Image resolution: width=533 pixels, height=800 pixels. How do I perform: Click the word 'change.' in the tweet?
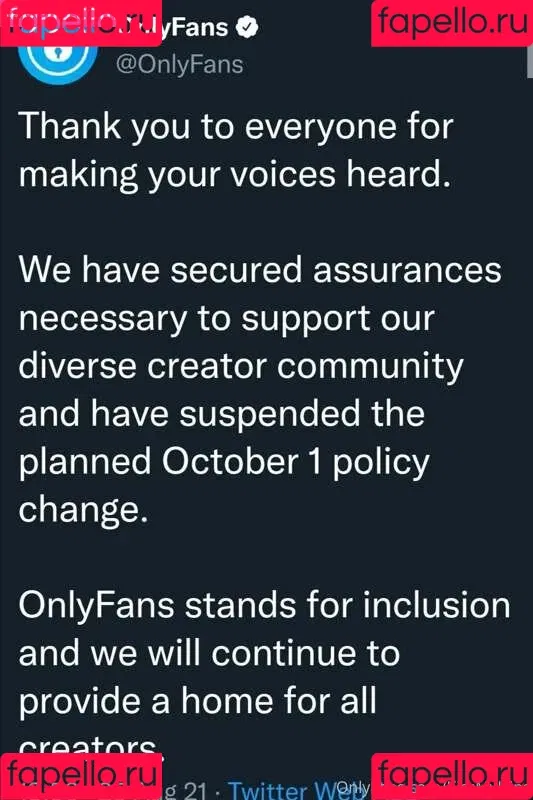pos(83,510)
